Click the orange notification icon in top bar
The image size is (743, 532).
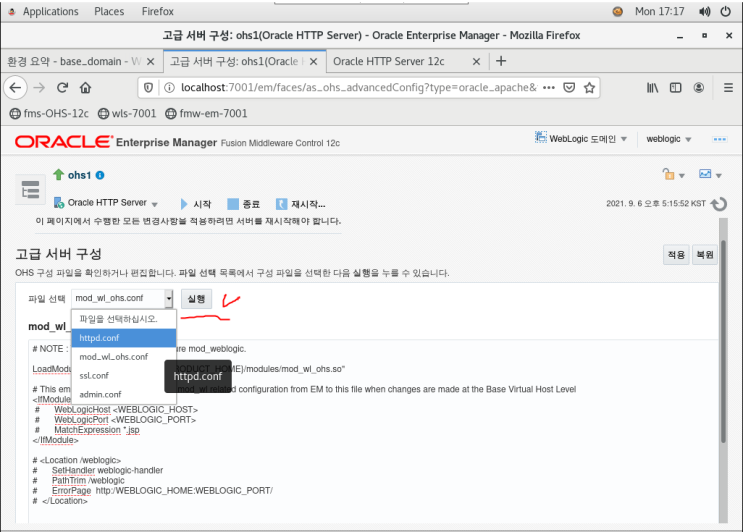pos(617,11)
